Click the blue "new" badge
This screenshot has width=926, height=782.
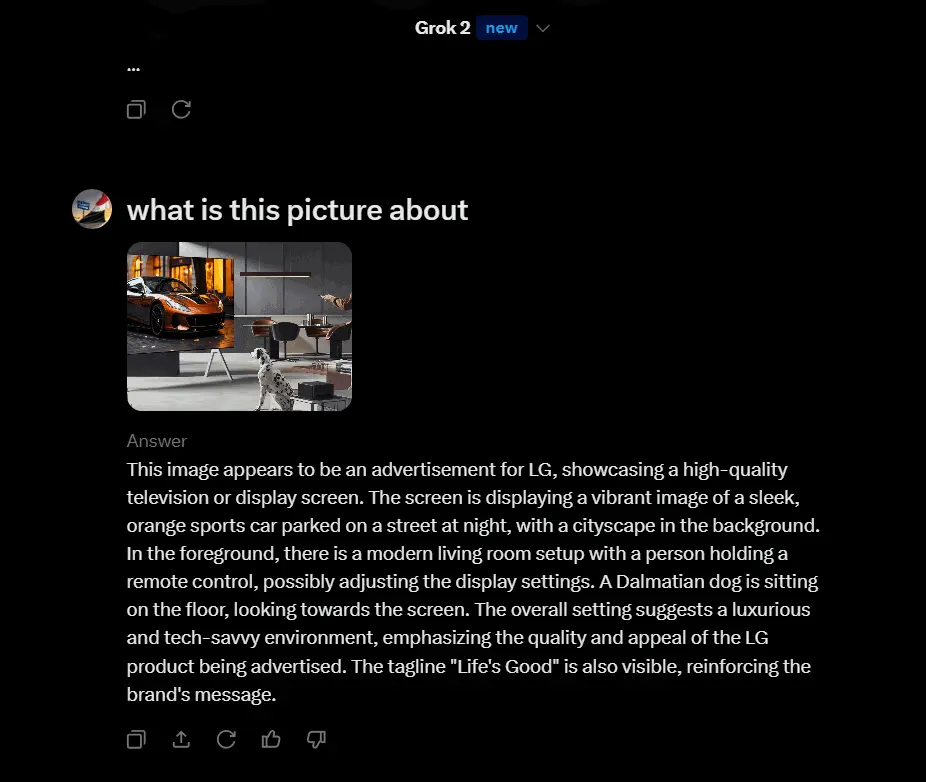click(501, 28)
